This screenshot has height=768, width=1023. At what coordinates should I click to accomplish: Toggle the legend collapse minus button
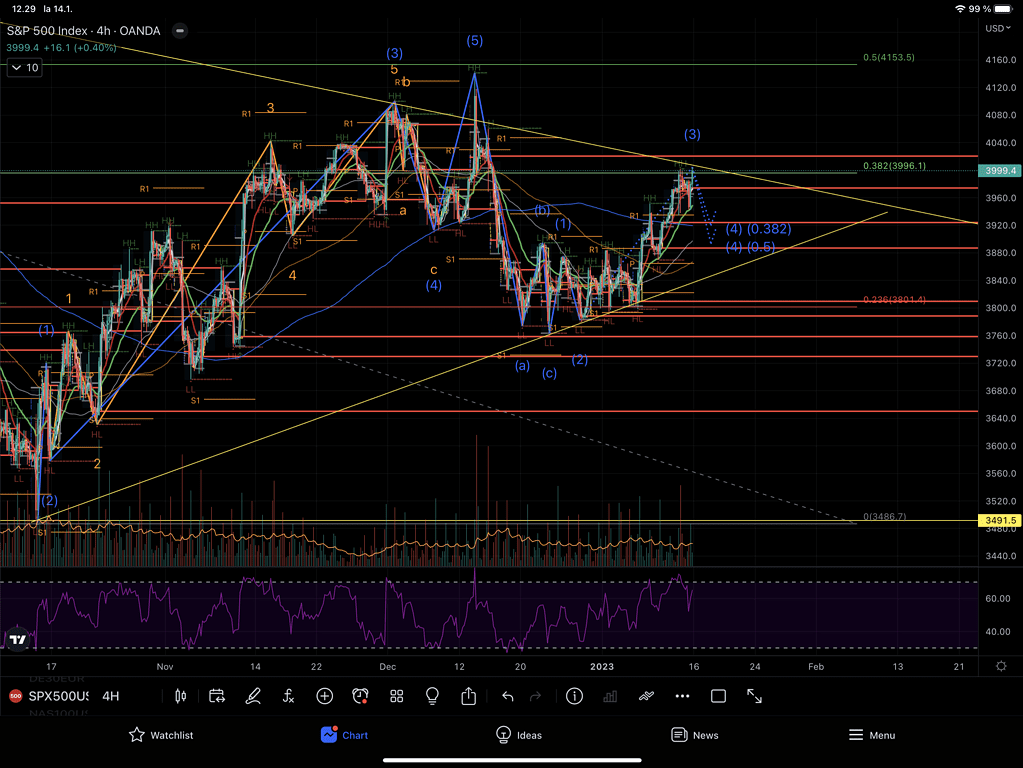tap(180, 30)
